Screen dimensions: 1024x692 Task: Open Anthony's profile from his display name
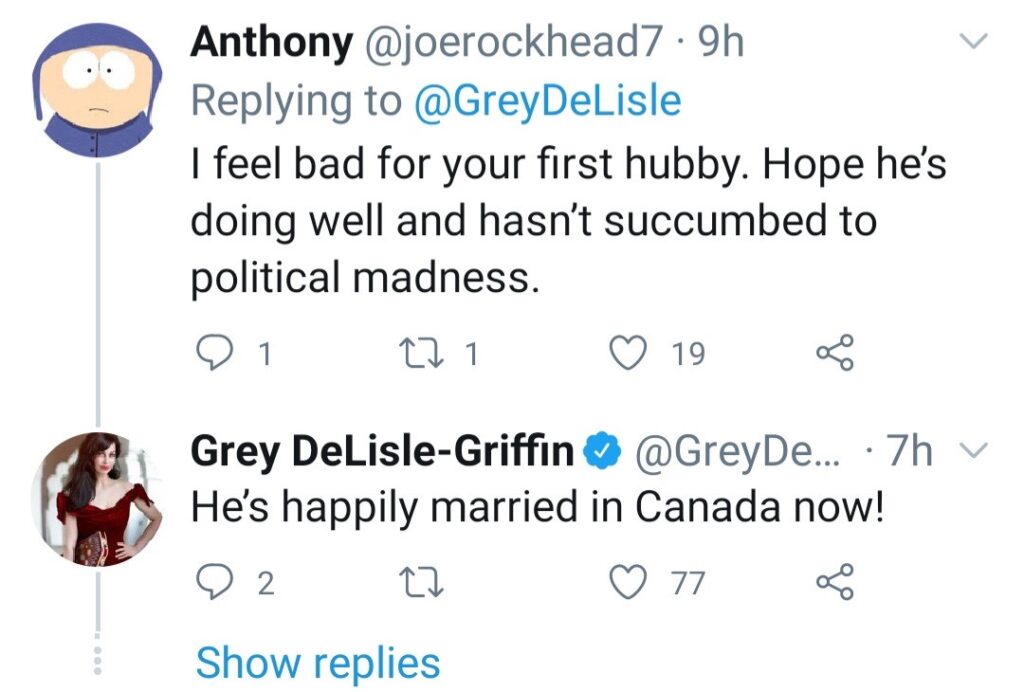click(x=271, y=42)
